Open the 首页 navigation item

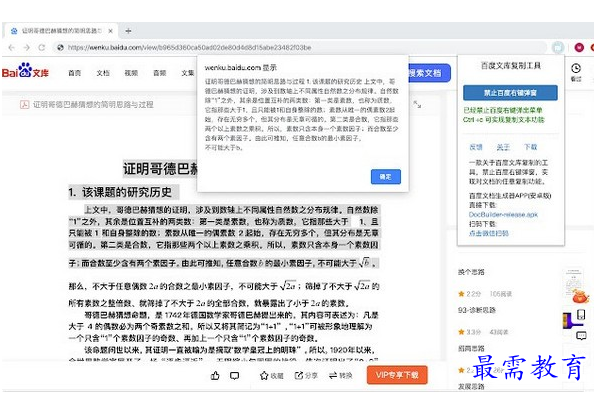click(x=75, y=73)
